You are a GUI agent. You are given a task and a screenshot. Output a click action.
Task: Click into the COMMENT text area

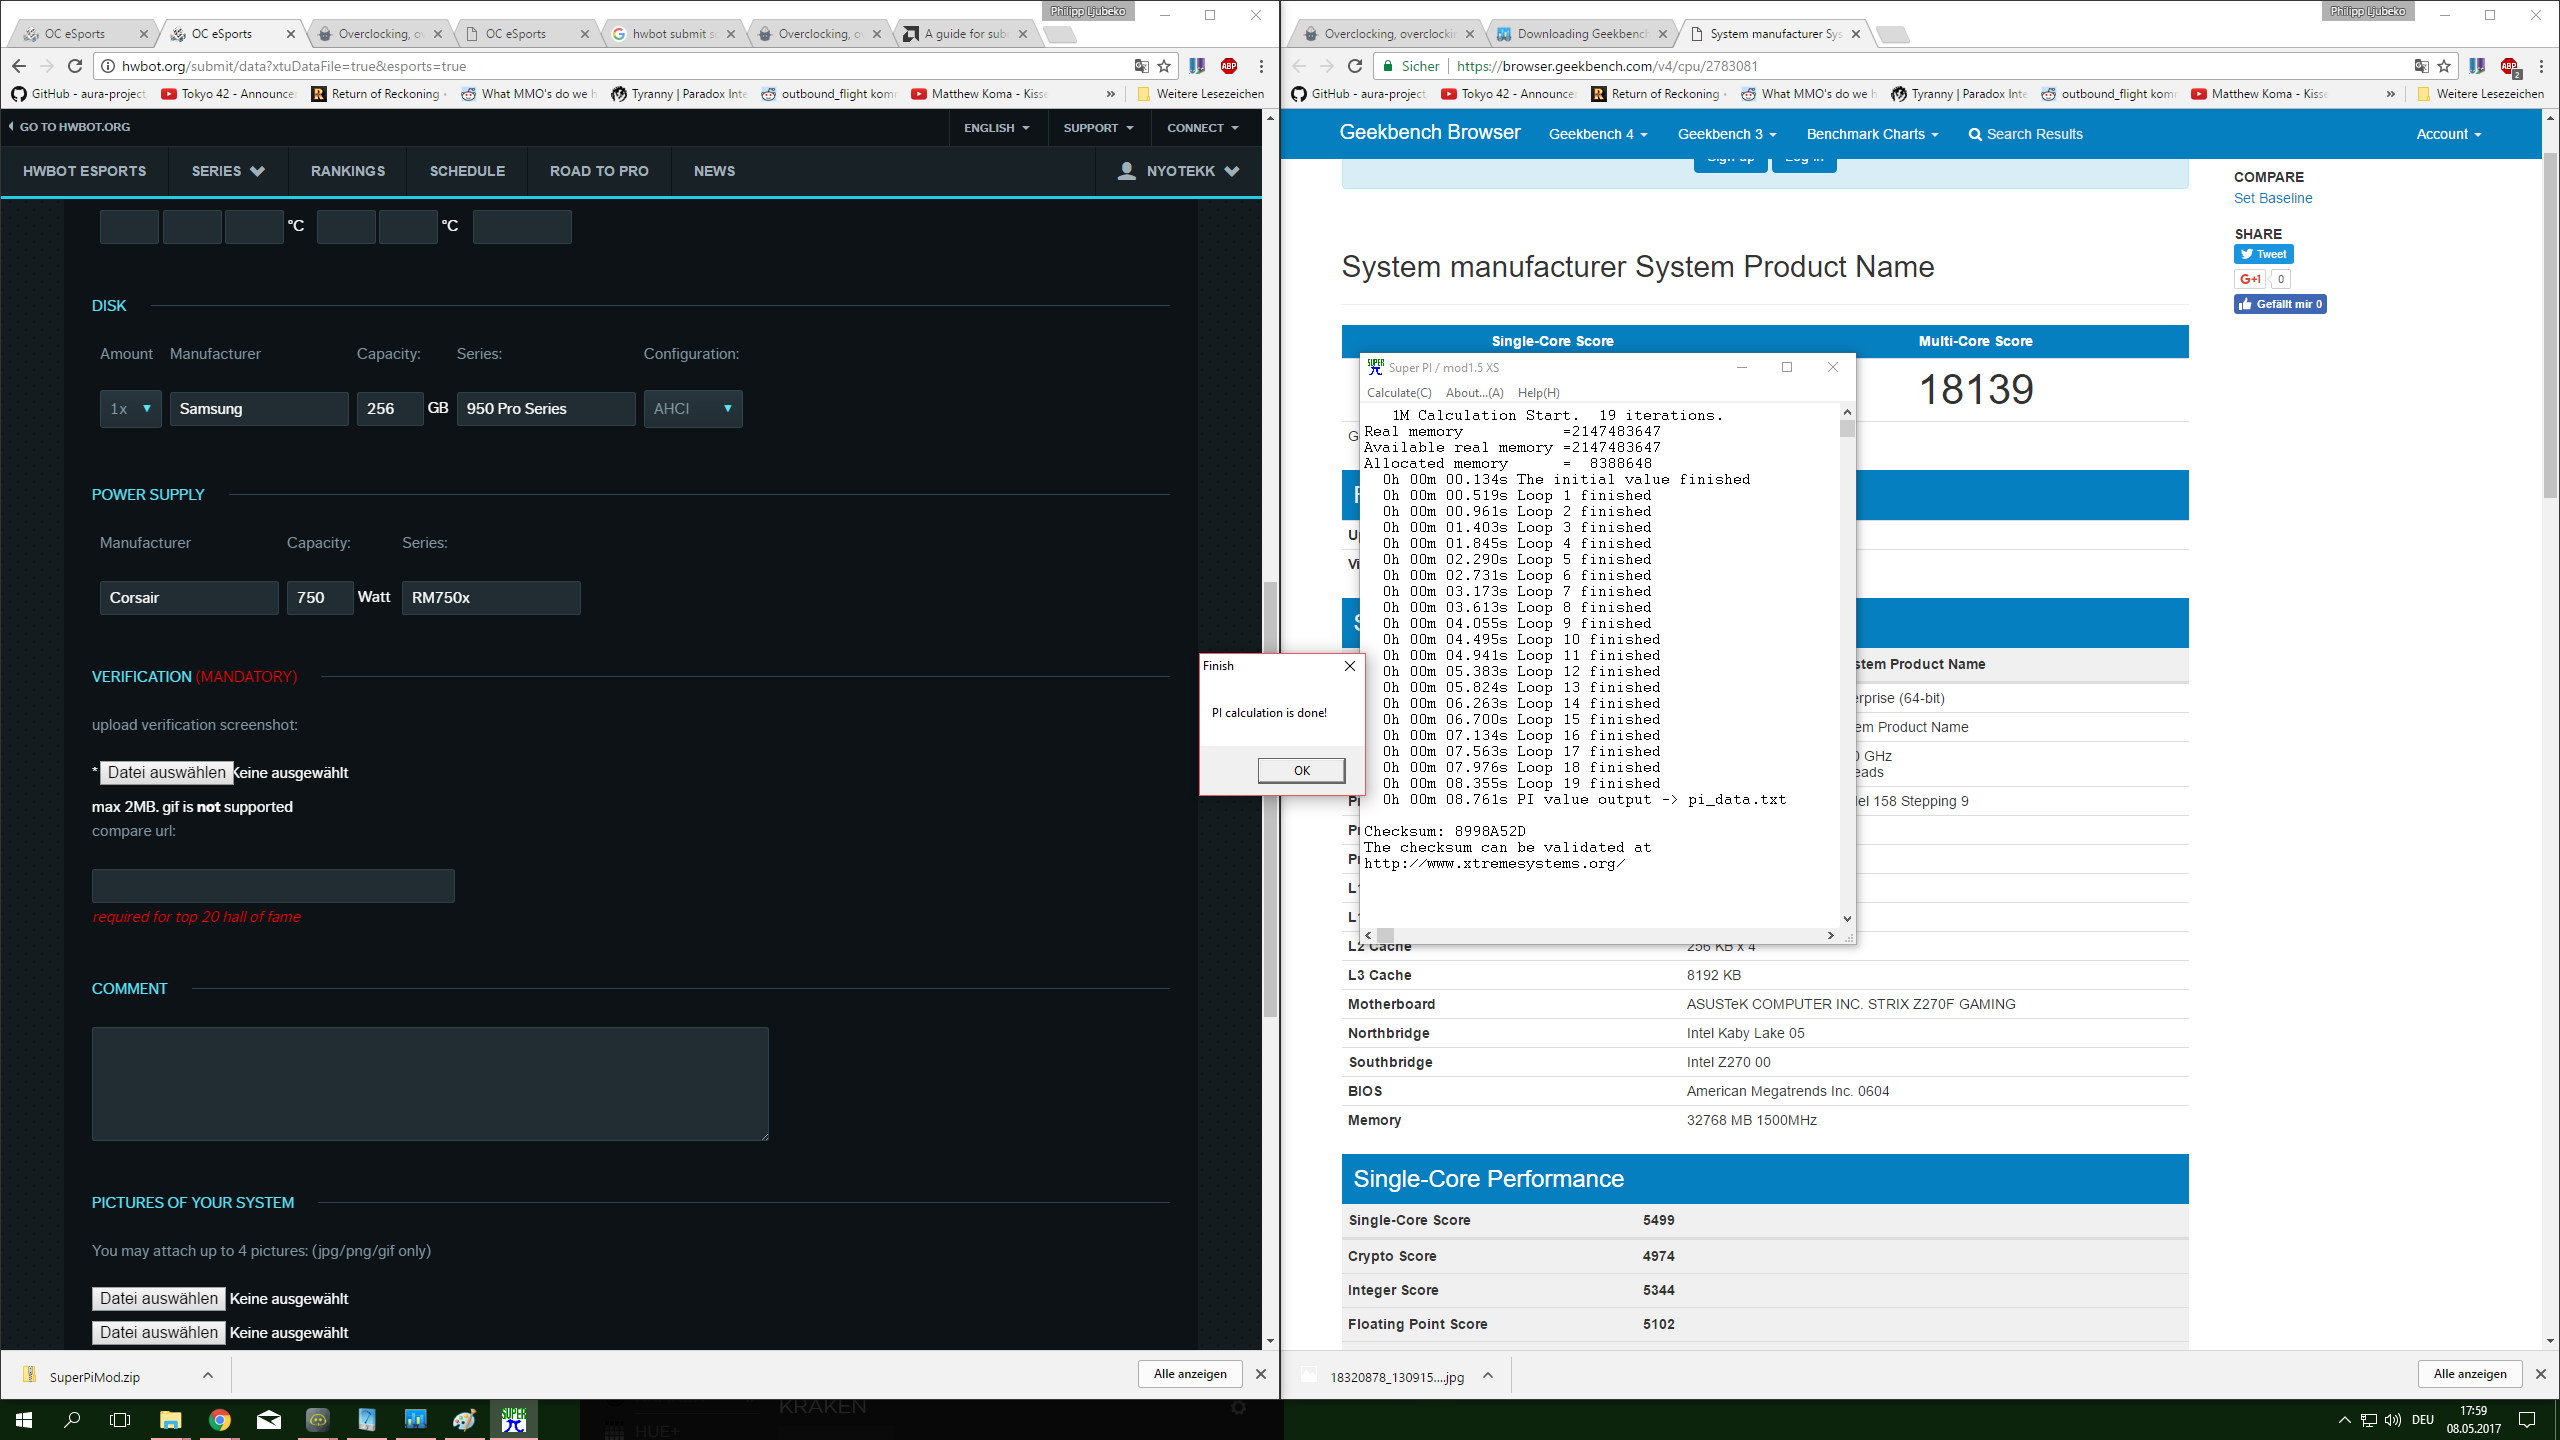[x=430, y=1084]
